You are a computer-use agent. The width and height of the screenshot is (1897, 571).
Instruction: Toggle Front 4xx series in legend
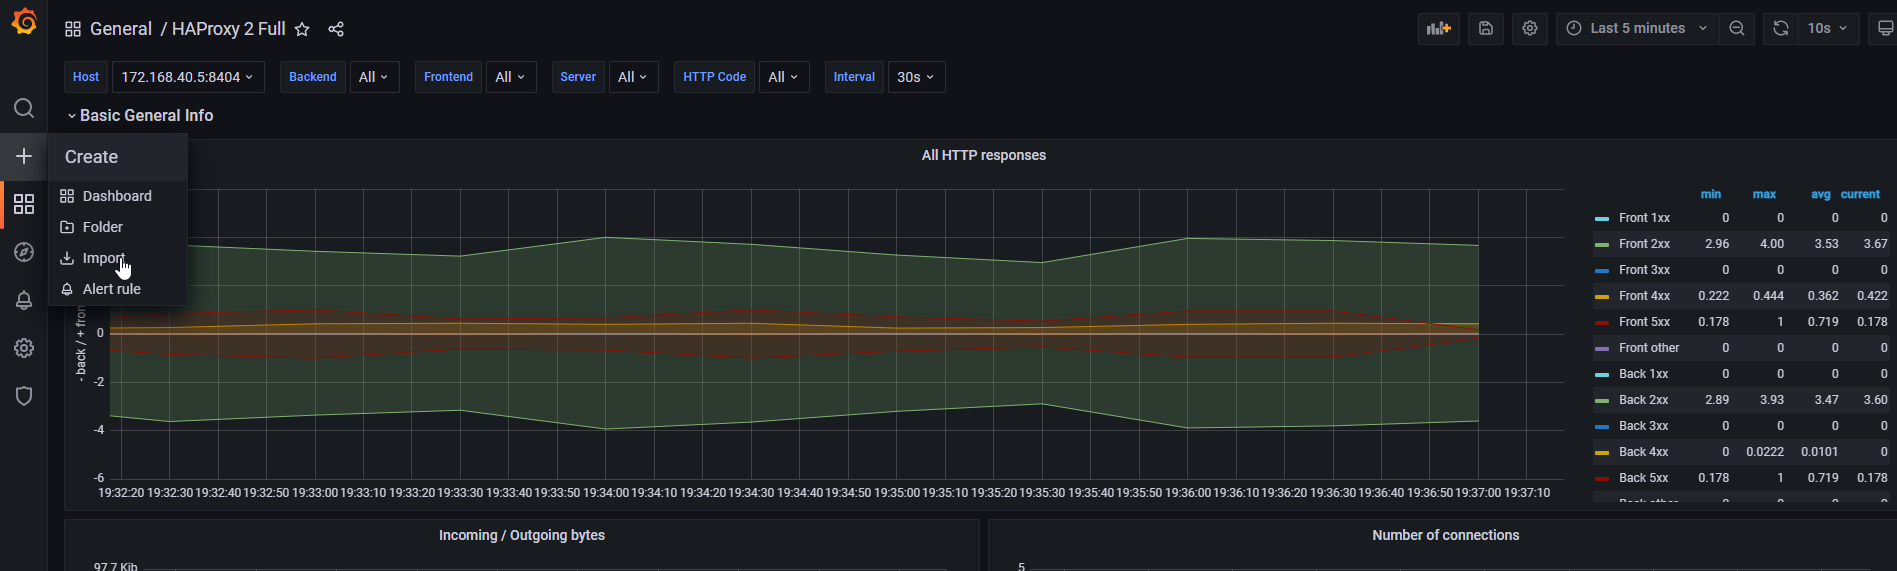point(1645,296)
